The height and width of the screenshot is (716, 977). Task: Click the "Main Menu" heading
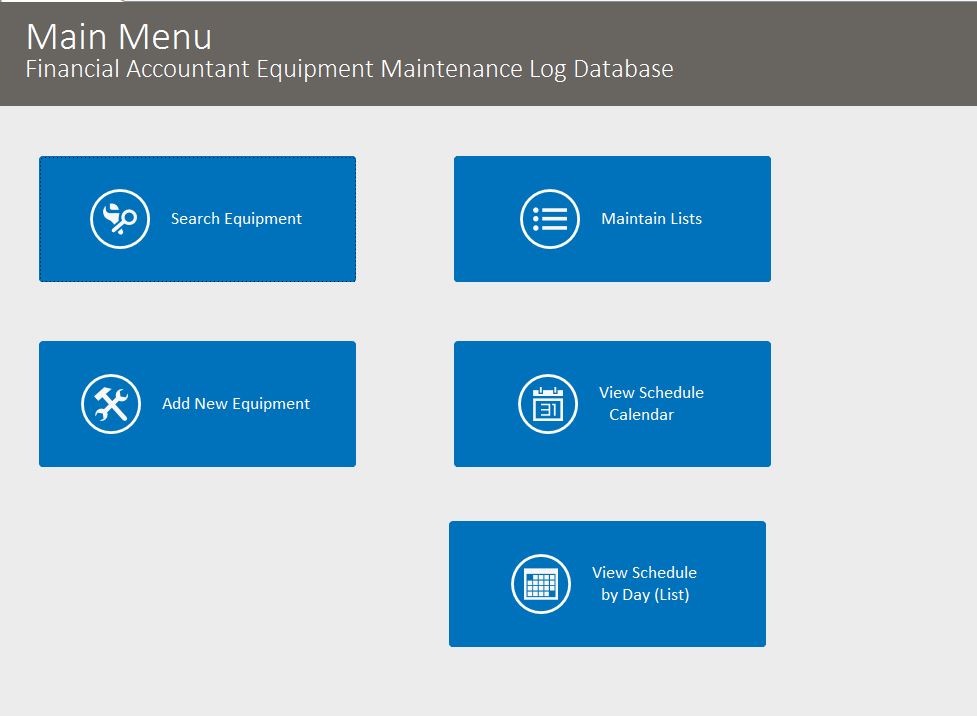coord(118,37)
